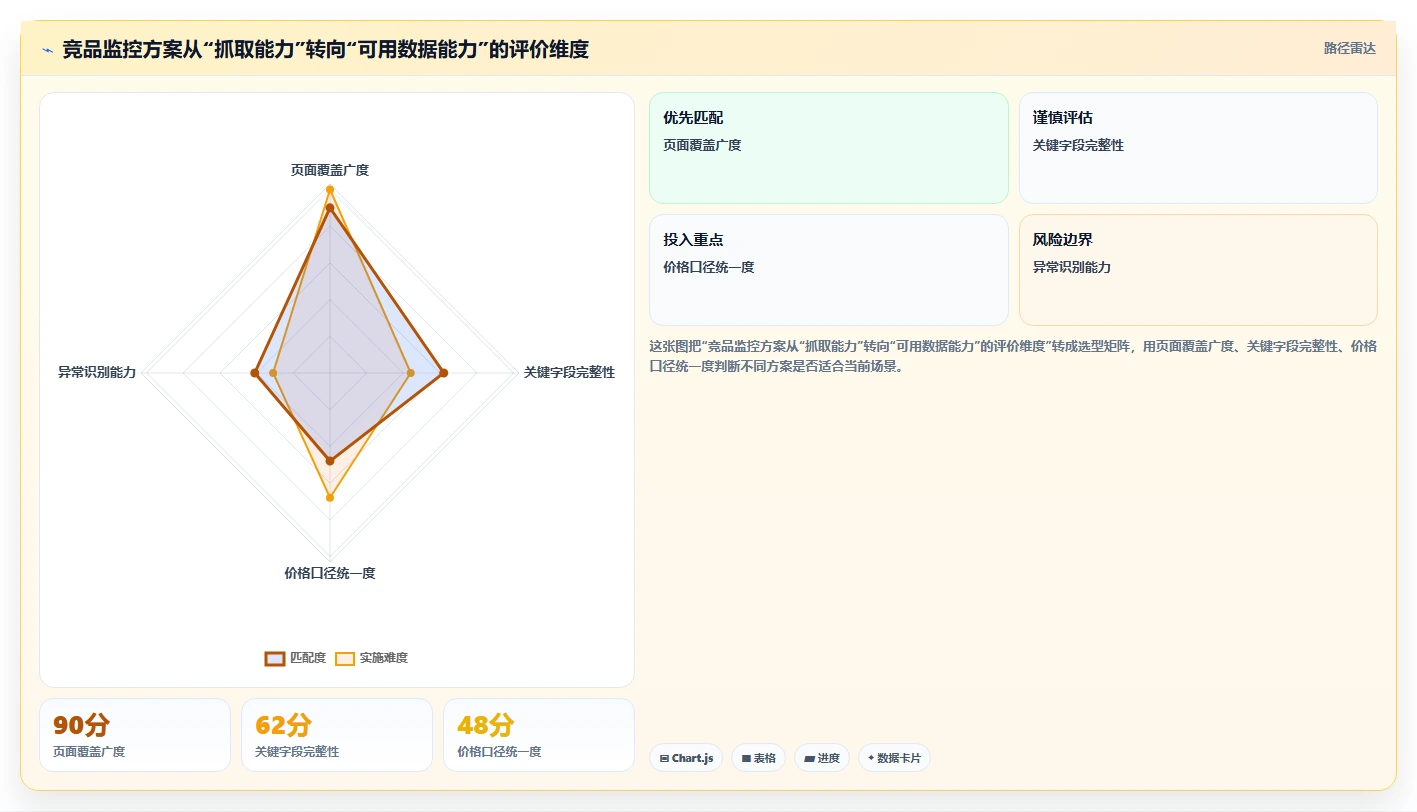Click 页面覆盖广度 text in 优先匹配 card
The height and width of the screenshot is (812, 1417).
tap(702, 145)
